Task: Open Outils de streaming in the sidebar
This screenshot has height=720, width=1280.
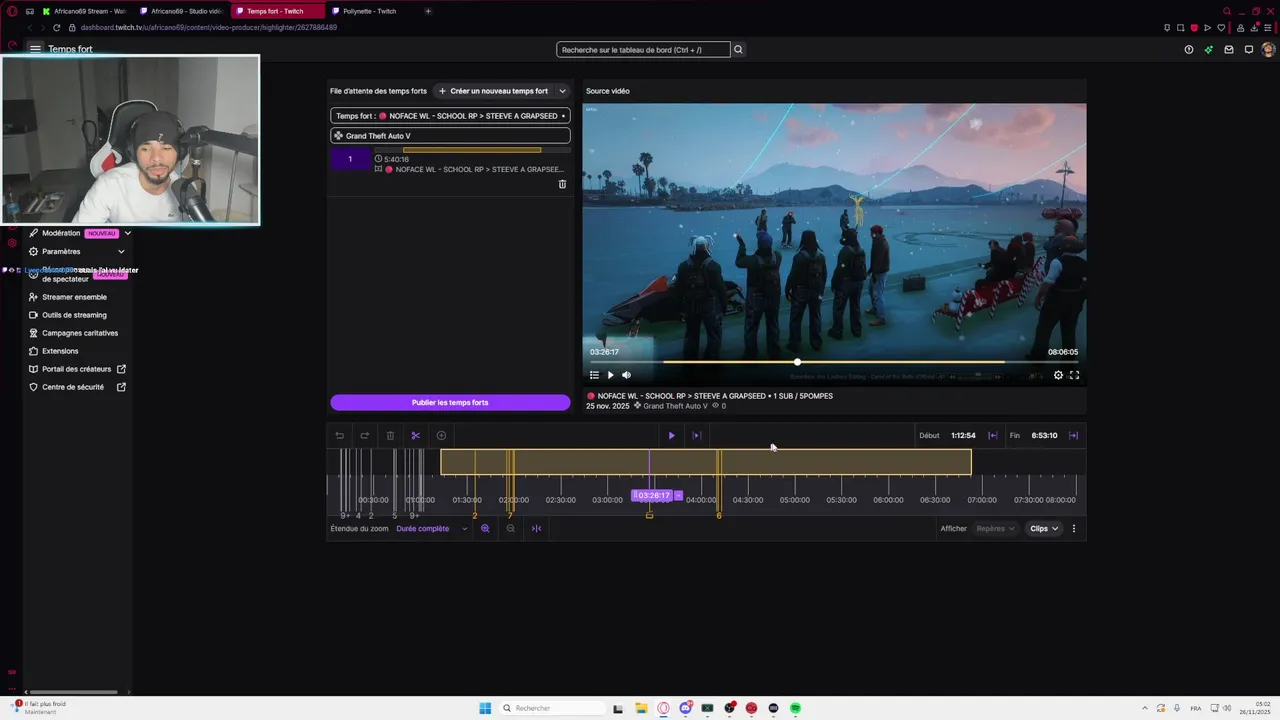Action: [x=68, y=315]
